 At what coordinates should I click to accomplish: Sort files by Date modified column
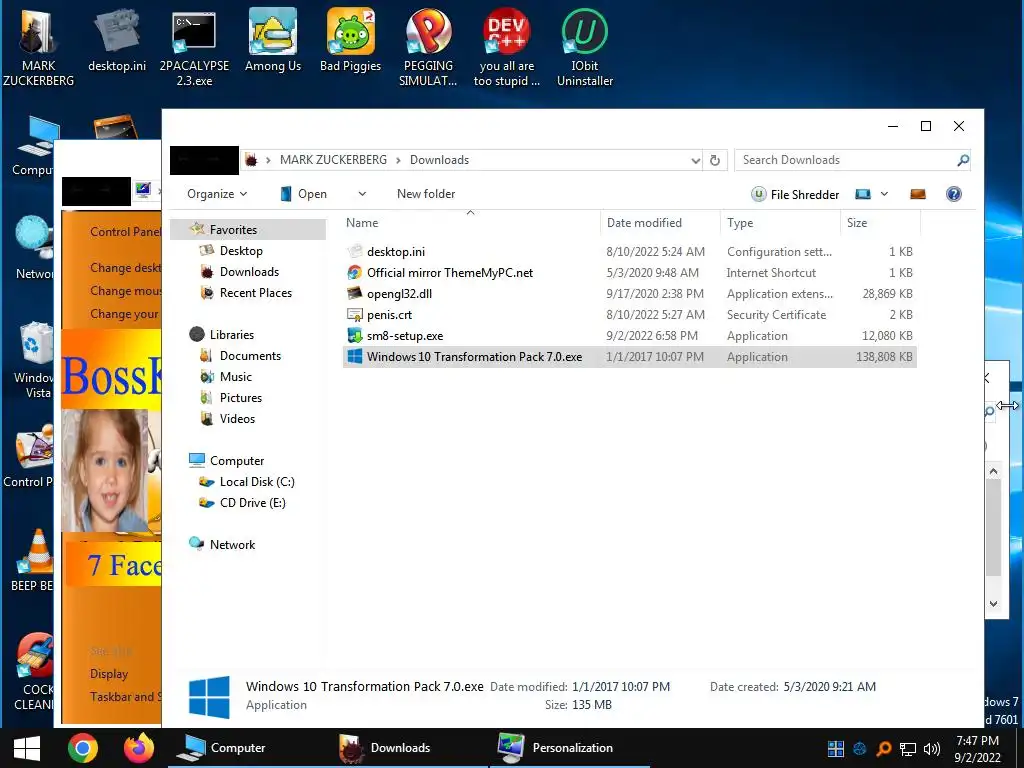point(660,223)
